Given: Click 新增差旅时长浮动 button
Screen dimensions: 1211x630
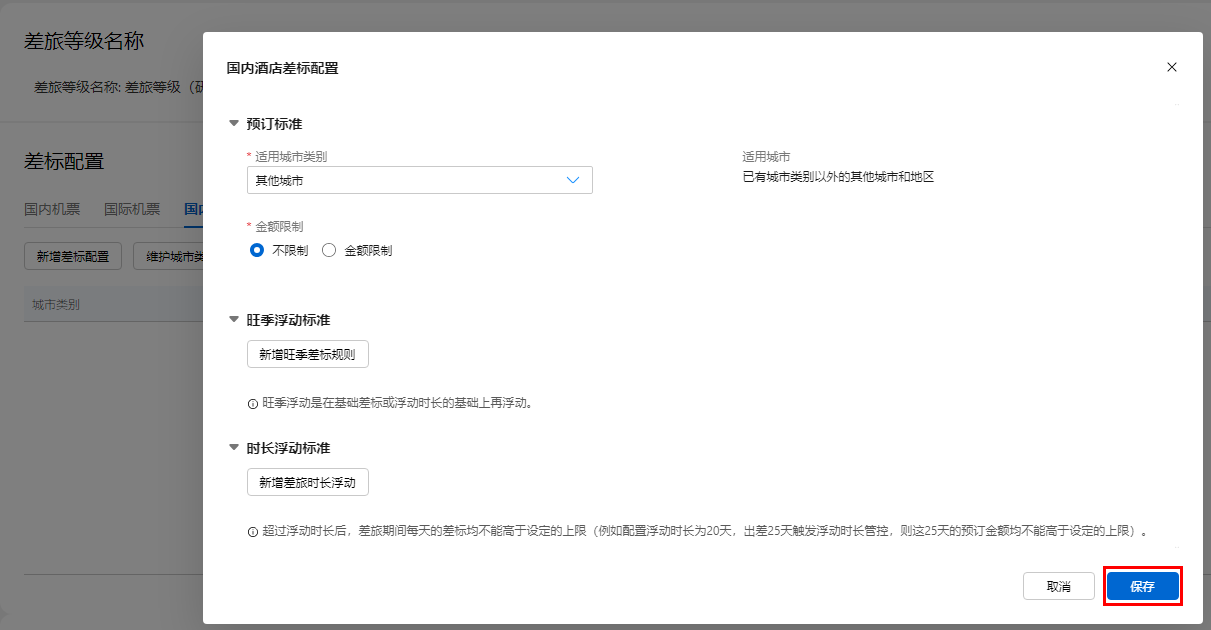Looking at the screenshot, I should (308, 482).
